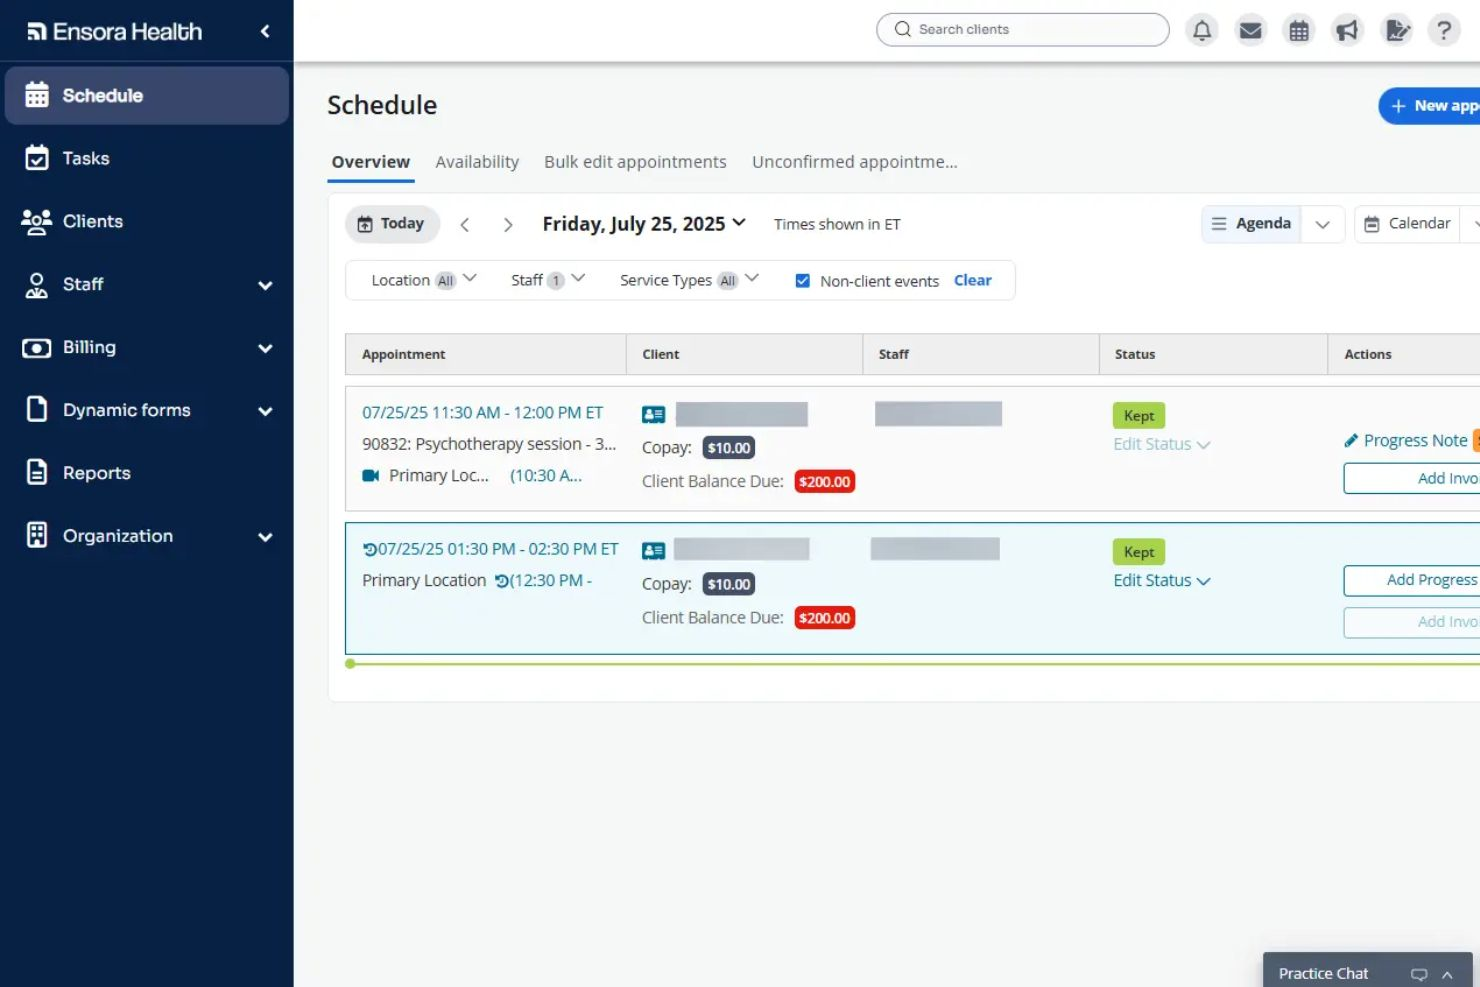Switch to the Calendar view
The height and width of the screenshot is (987, 1480).
pyautogui.click(x=1408, y=224)
